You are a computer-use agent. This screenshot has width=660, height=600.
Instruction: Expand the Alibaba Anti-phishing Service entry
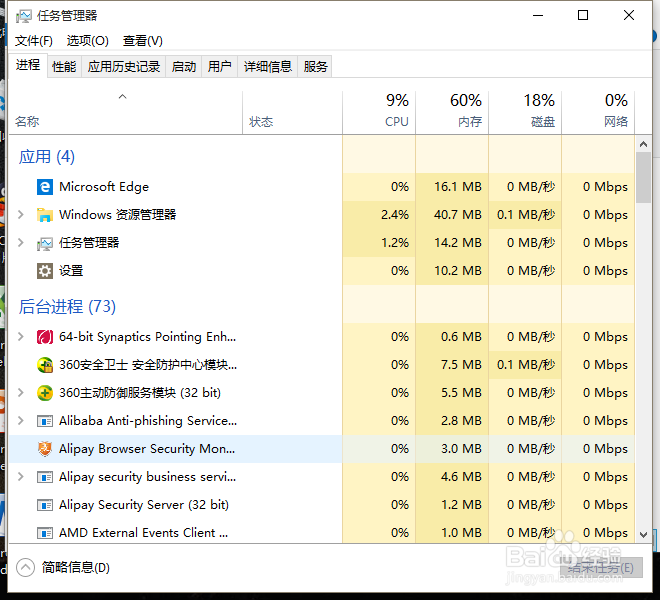(21, 421)
